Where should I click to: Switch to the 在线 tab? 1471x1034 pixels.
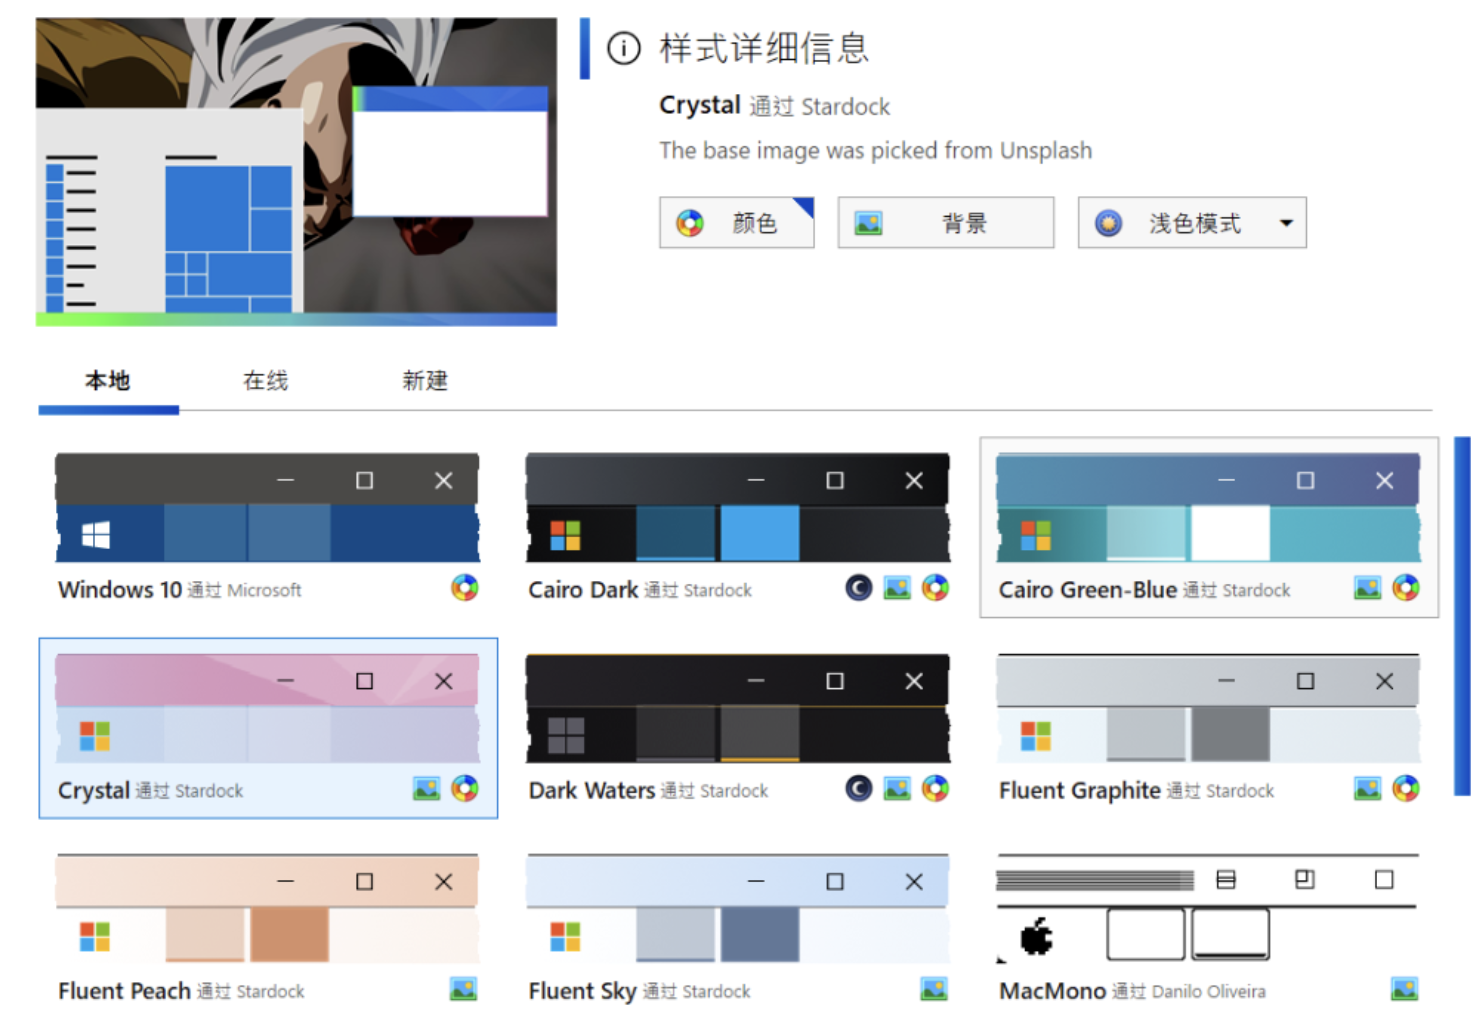point(264,381)
